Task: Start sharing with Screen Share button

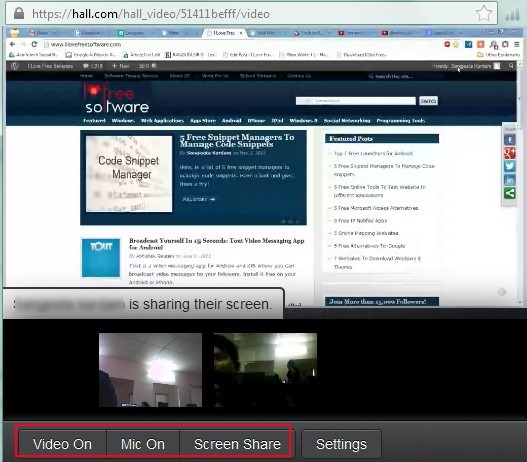Action: (237, 444)
